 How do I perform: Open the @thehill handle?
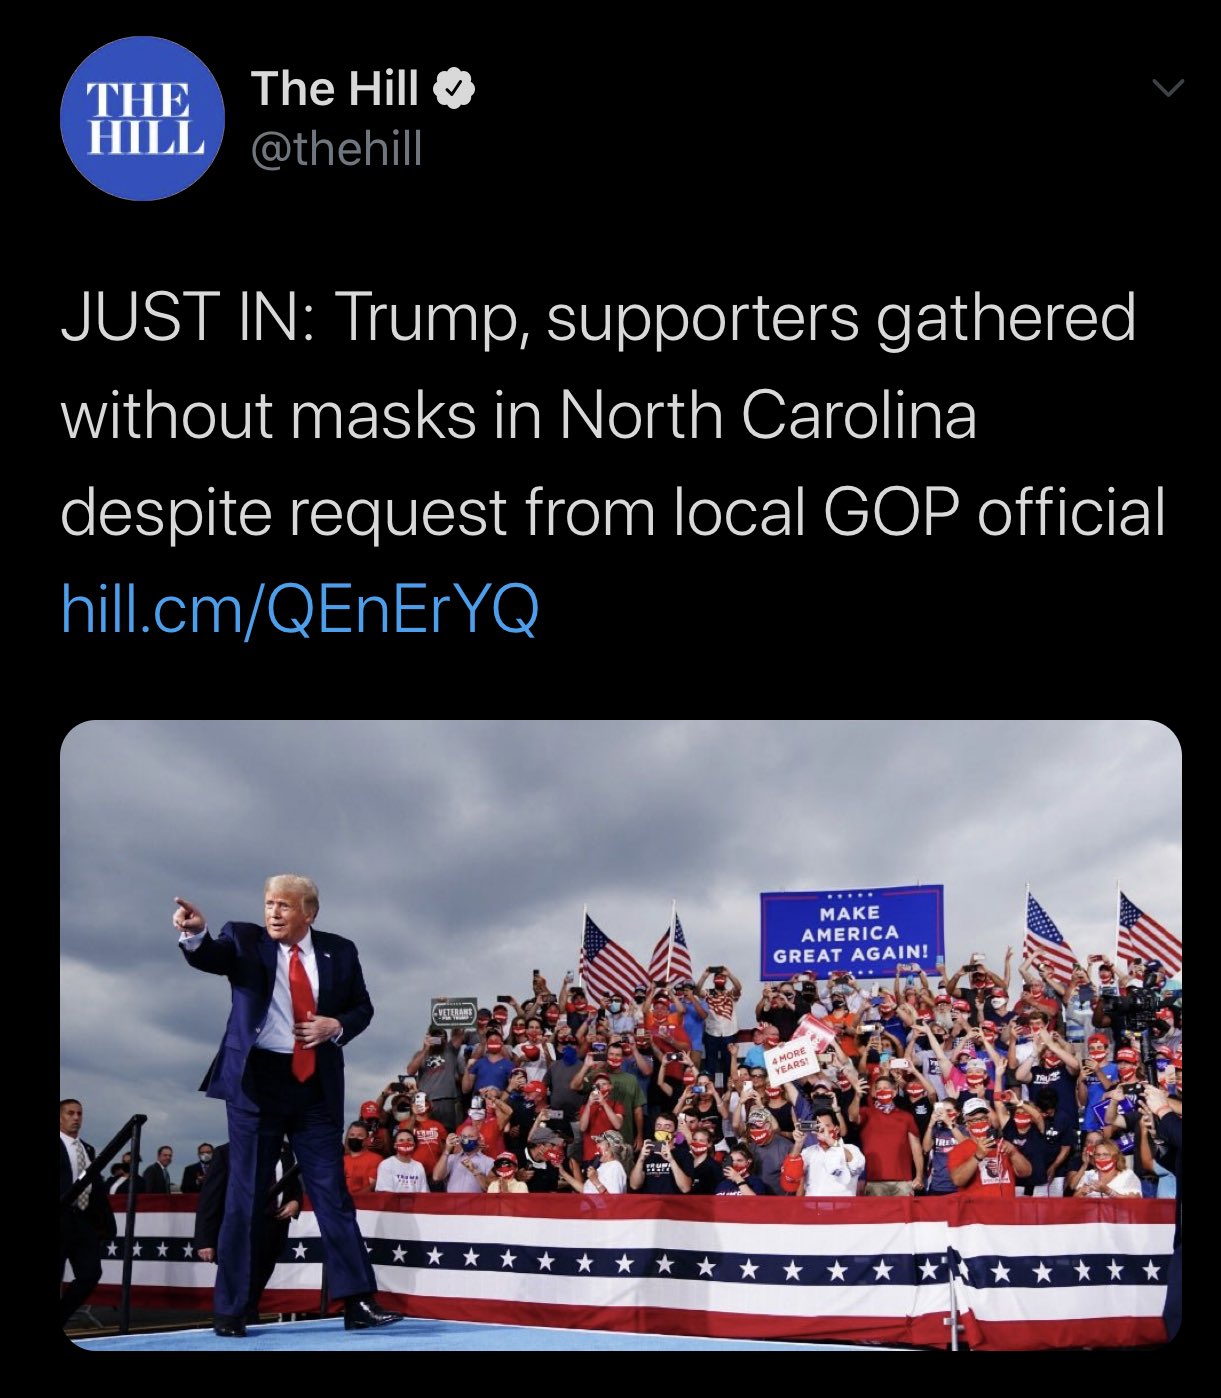click(x=337, y=149)
